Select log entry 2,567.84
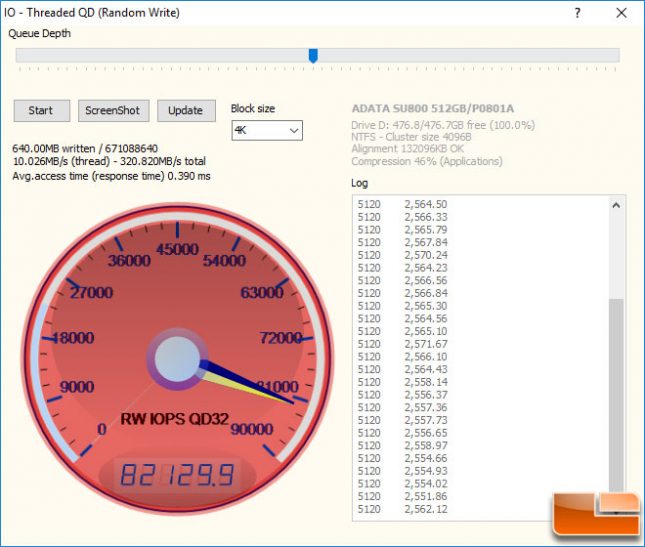This screenshot has height=547, width=645. (402, 243)
